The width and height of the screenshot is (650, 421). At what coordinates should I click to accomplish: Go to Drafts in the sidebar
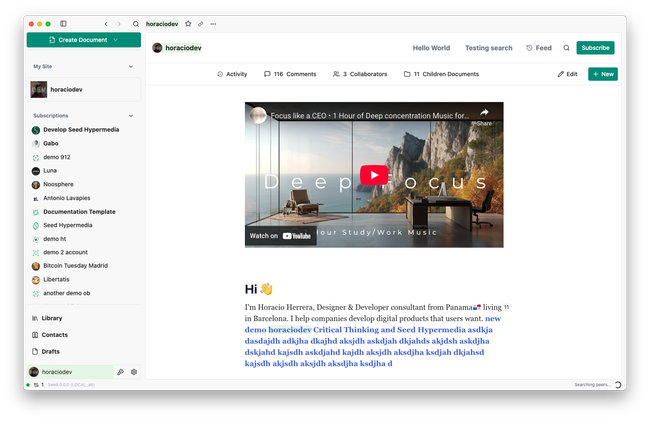(51, 352)
